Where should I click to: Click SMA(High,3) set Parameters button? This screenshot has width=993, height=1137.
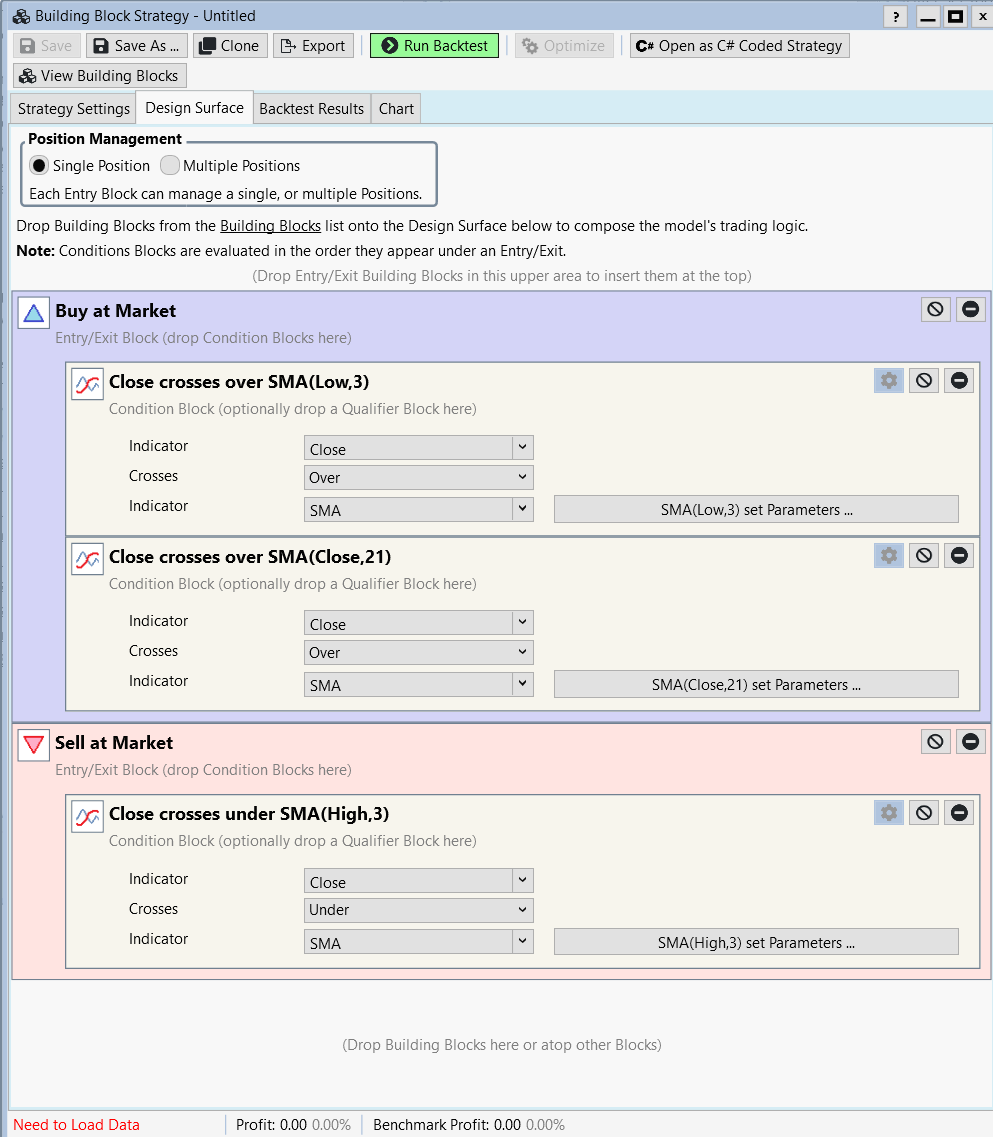pyautogui.click(x=756, y=942)
